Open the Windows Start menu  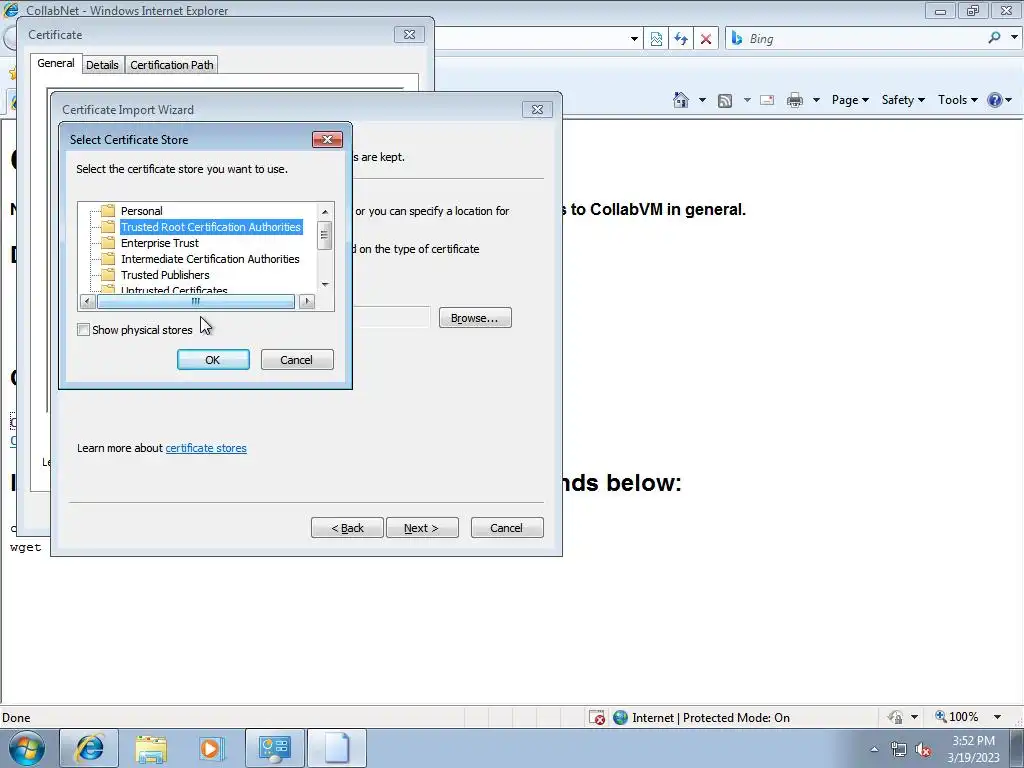pos(25,748)
